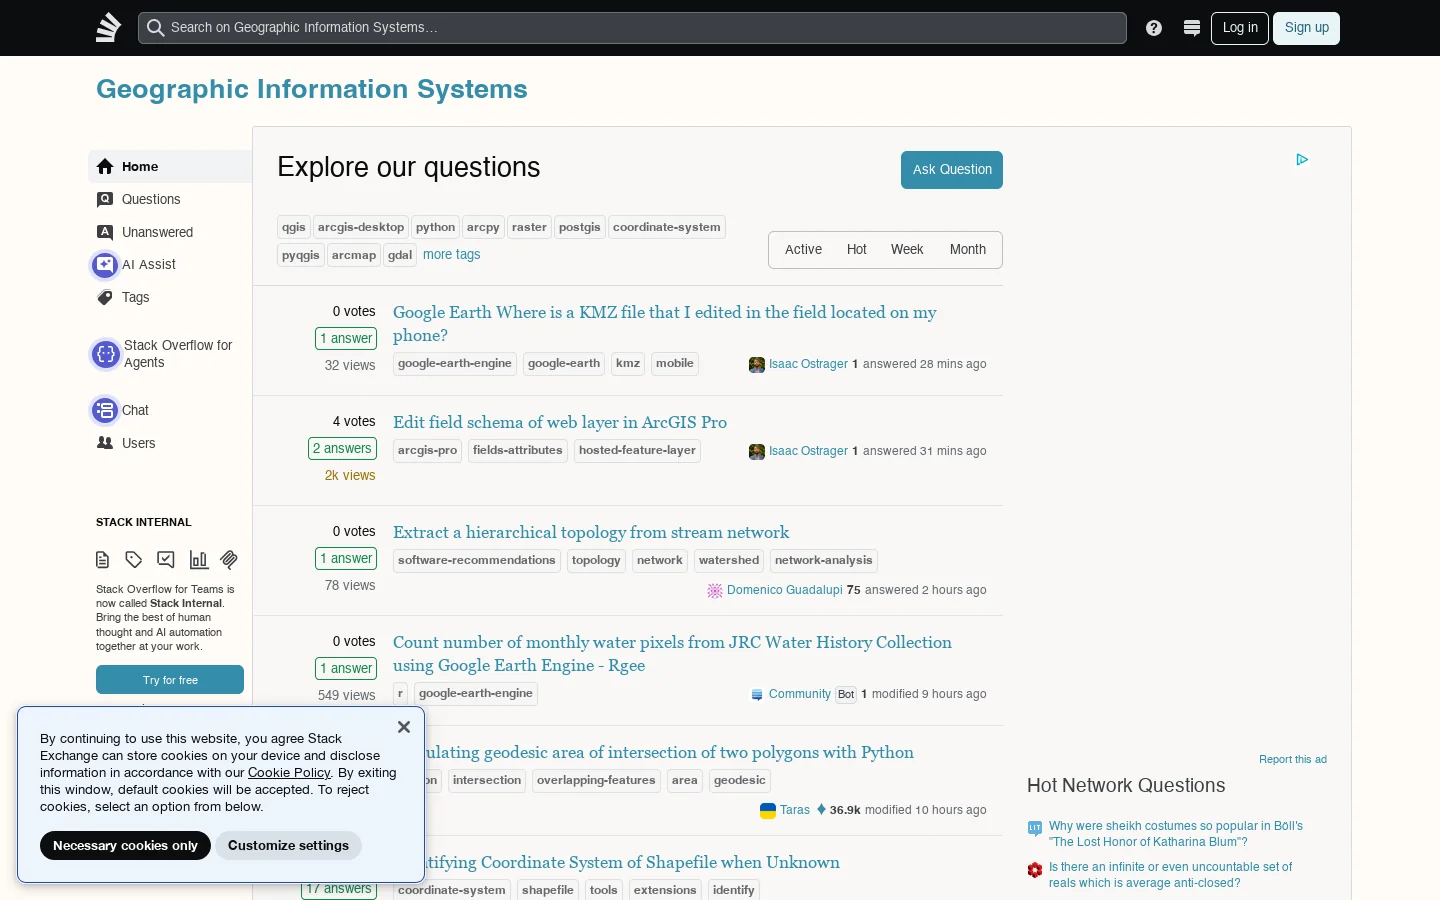Select the gdal tag
This screenshot has width=1440, height=900.
point(400,255)
